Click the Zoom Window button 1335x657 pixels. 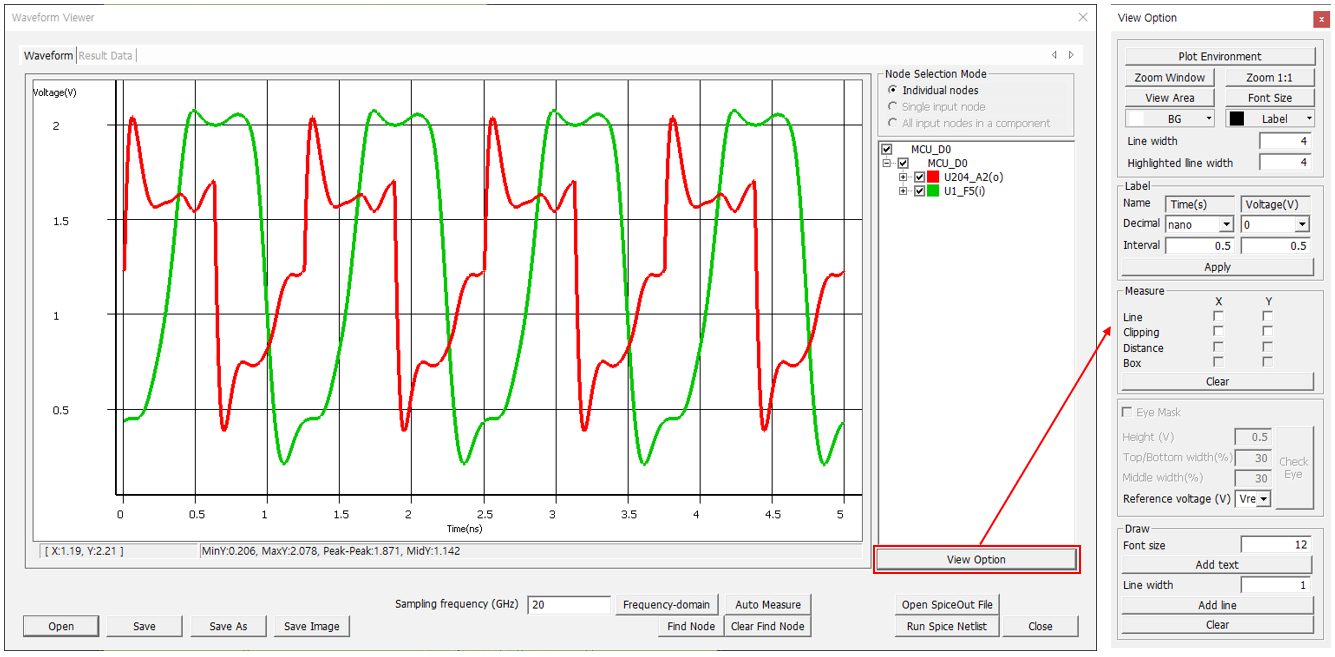click(1169, 77)
